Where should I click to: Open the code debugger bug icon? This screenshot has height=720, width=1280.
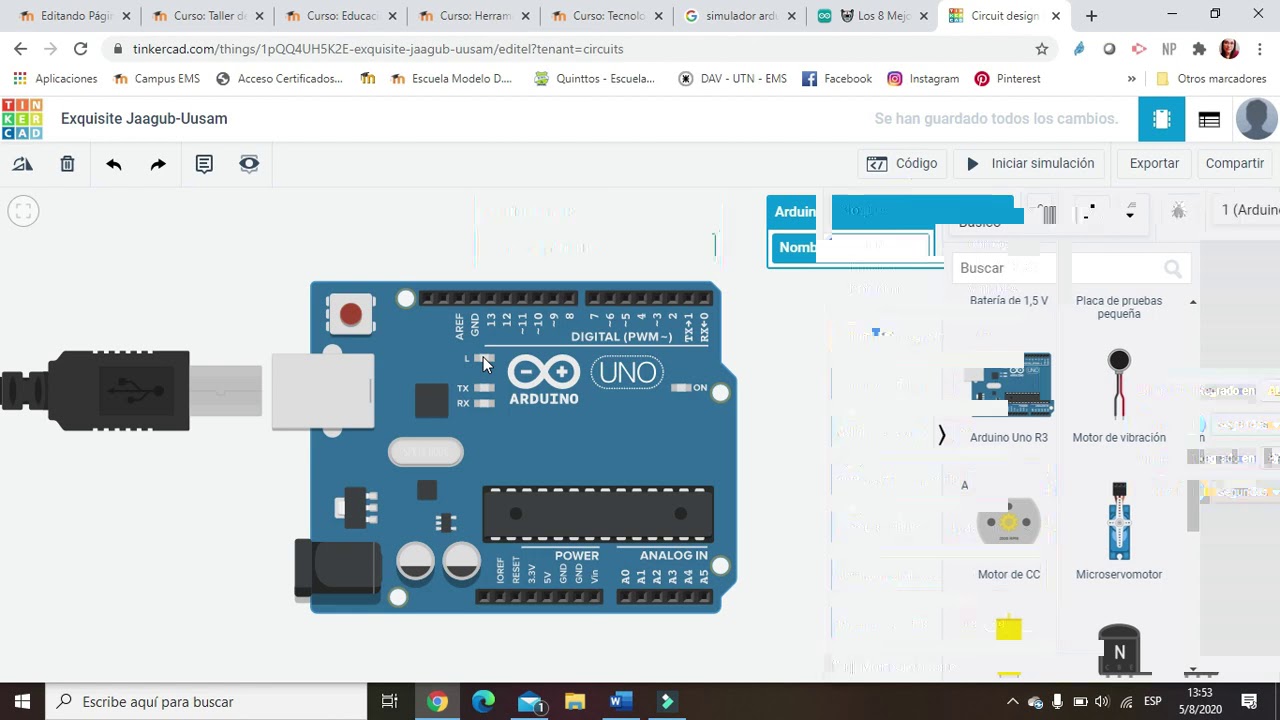click(x=1178, y=210)
